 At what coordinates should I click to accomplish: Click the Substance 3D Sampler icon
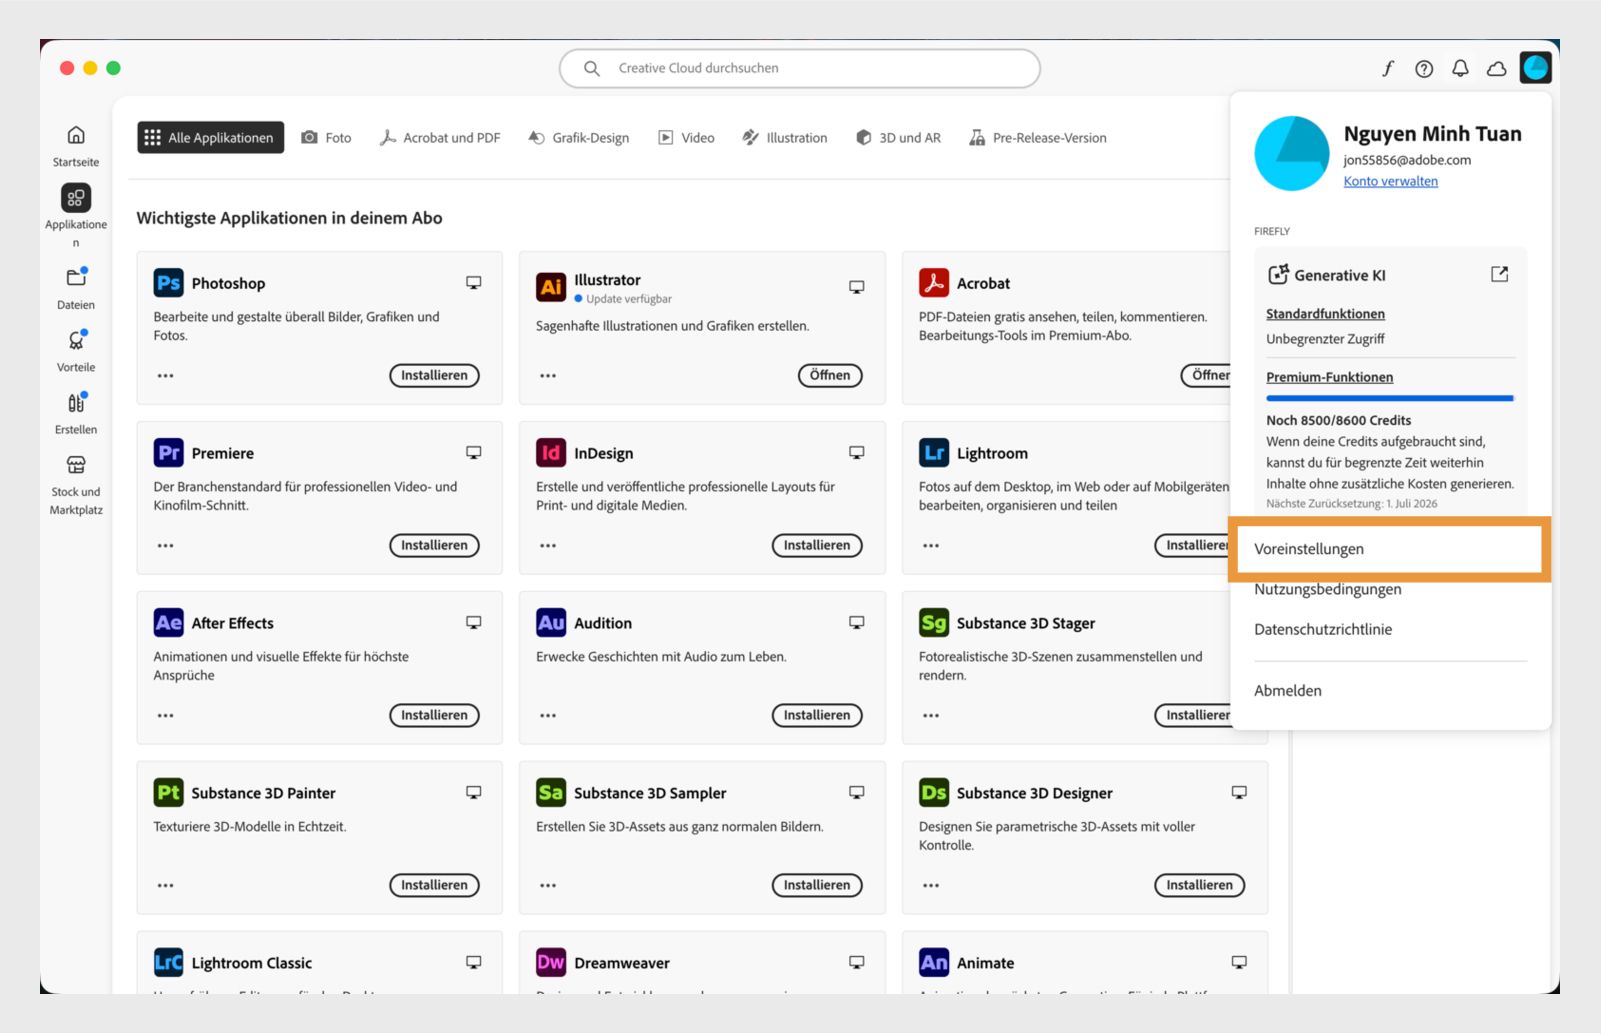[551, 793]
